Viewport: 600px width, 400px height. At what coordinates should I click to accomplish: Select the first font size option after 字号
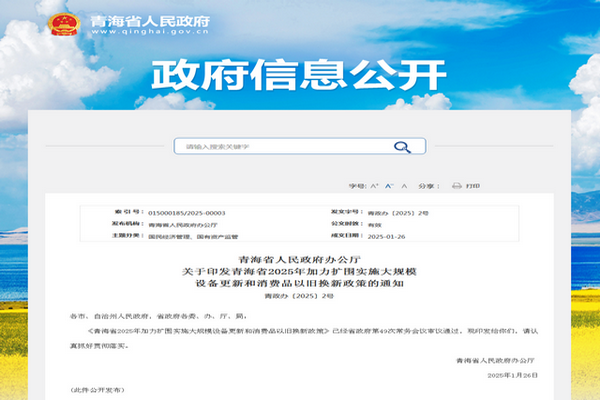coord(374,186)
